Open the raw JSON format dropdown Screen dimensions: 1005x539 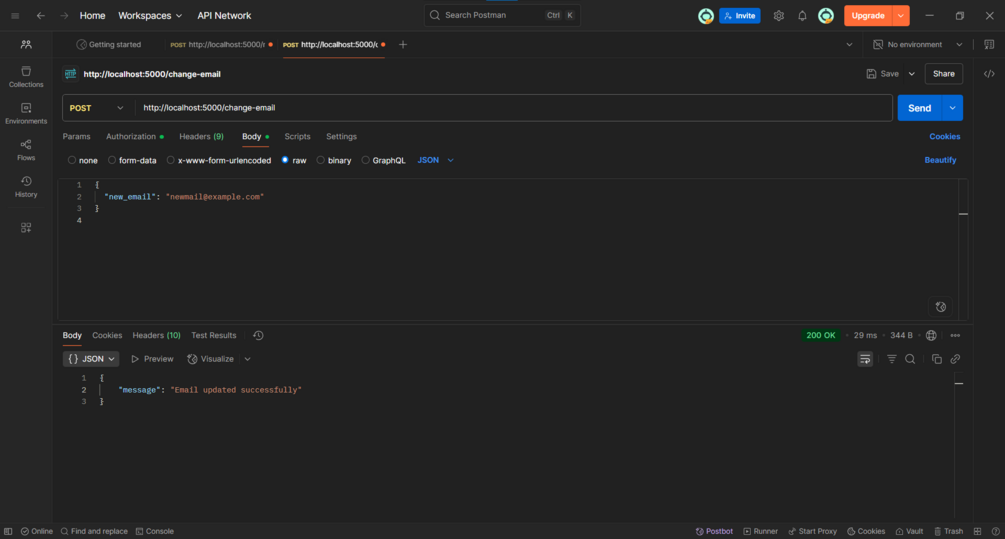pyautogui.click(x=436, y=160)
